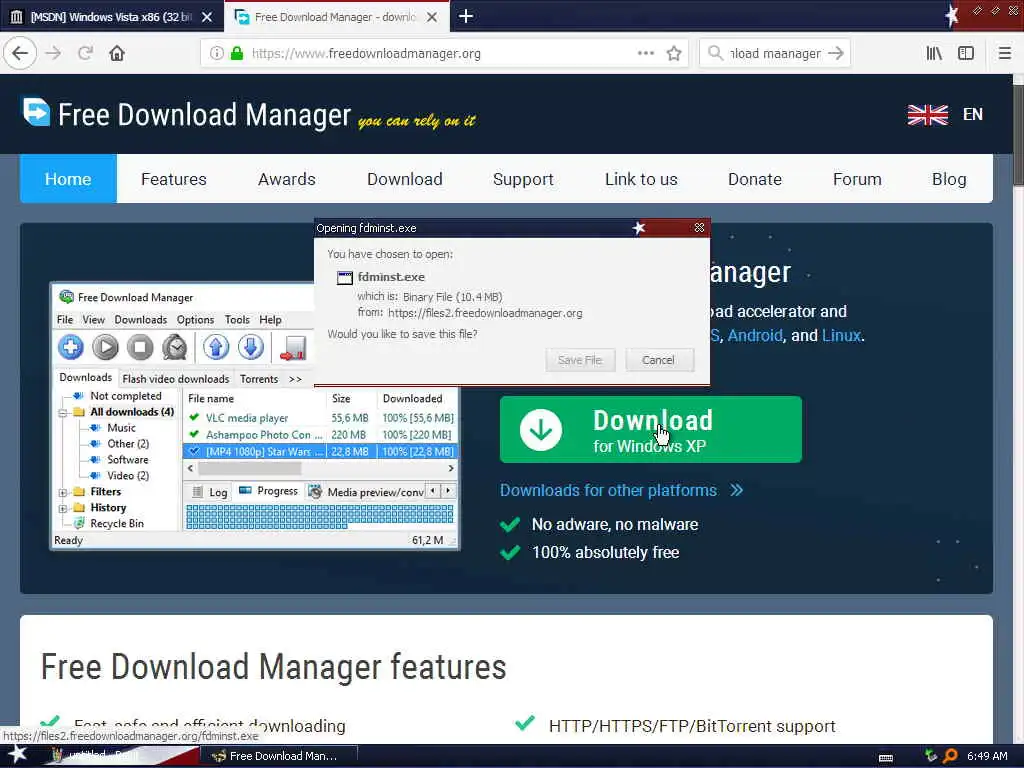Screen dimensions: 1024x768
Task: Expand the Filters tree node
Action: (63, 492)
